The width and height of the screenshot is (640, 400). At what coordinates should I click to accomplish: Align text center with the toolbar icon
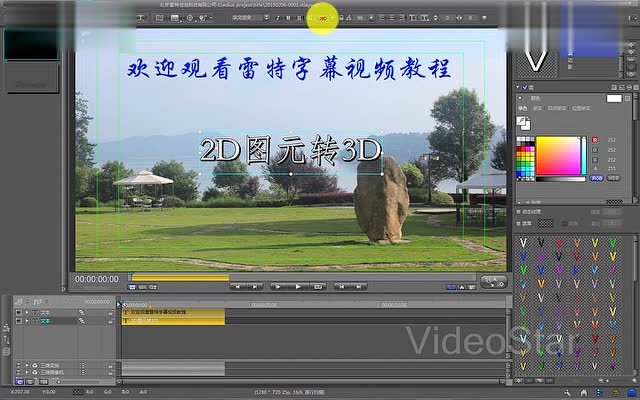[x=392, y=18]
